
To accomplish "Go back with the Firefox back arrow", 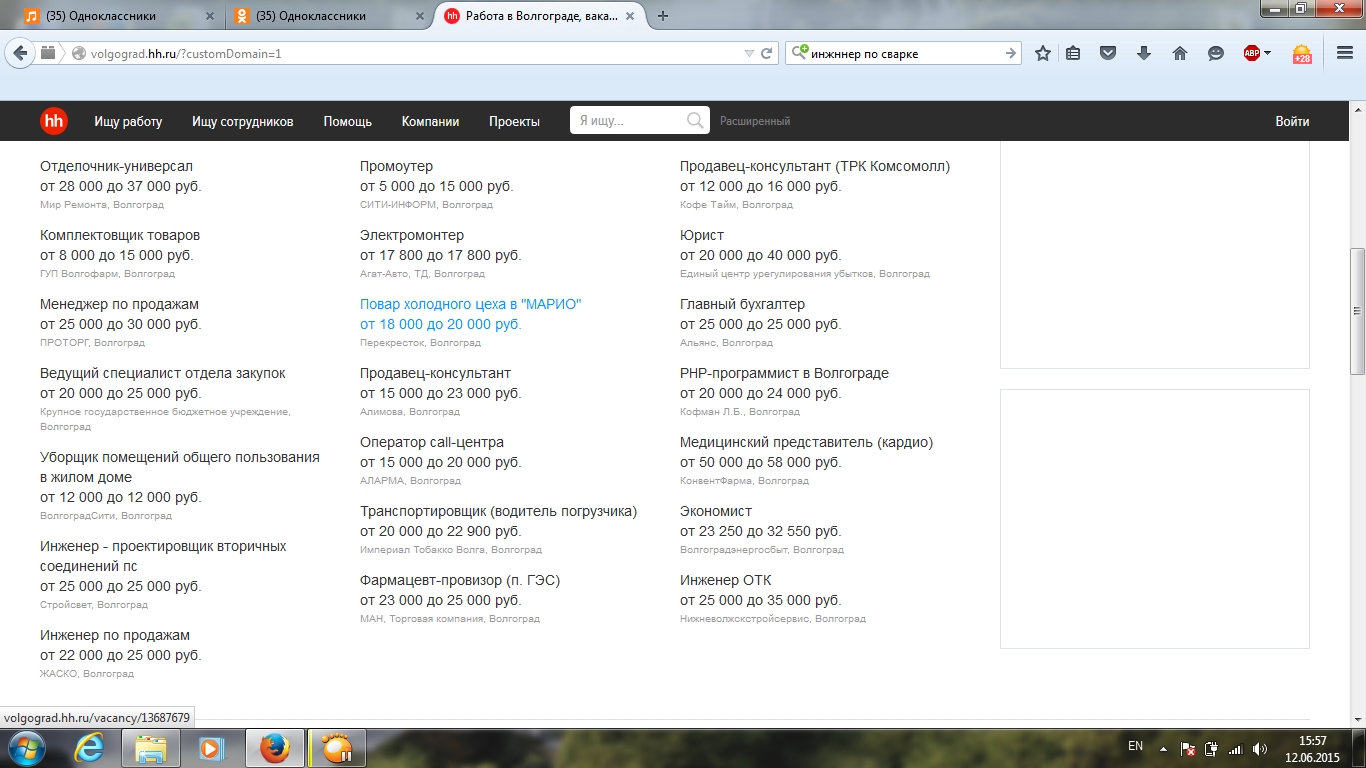I will [21, 53].
